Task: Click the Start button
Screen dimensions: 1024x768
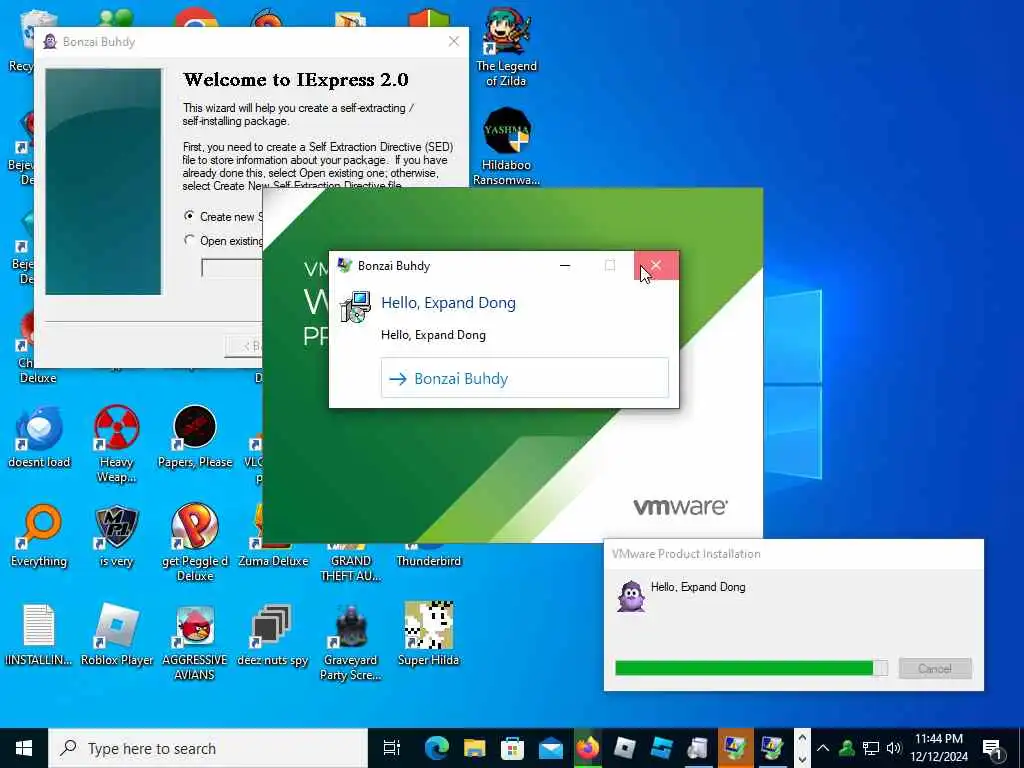Action: (x=24, y=748)
